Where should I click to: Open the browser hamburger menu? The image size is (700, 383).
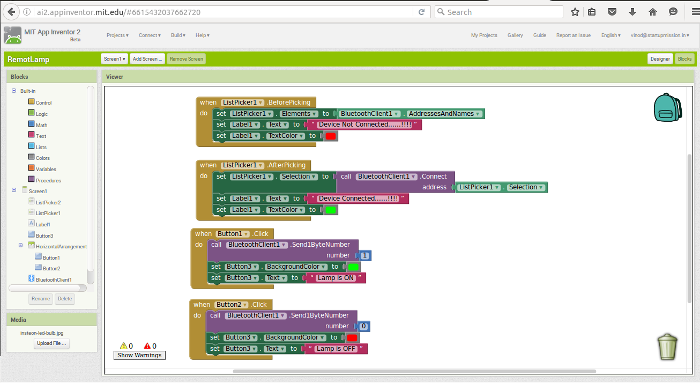click(695, 12)
